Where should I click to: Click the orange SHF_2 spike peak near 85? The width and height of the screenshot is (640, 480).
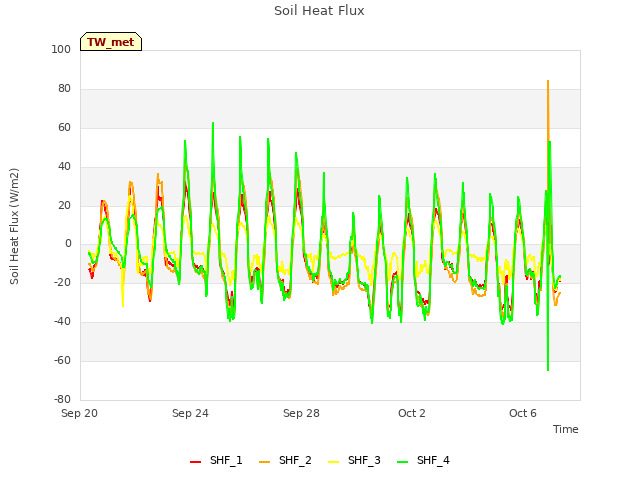tap(548, 81)
